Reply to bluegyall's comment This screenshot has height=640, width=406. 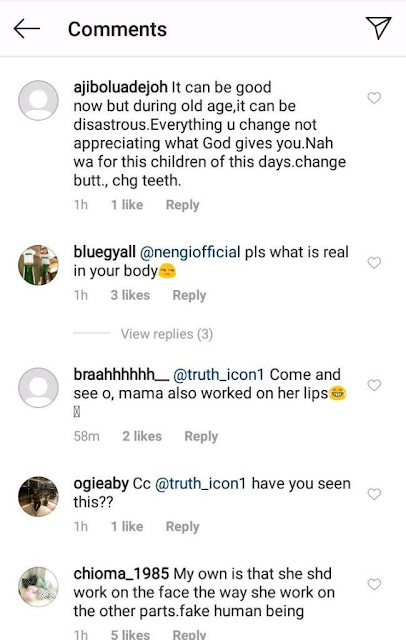click(x=189, y=295)
